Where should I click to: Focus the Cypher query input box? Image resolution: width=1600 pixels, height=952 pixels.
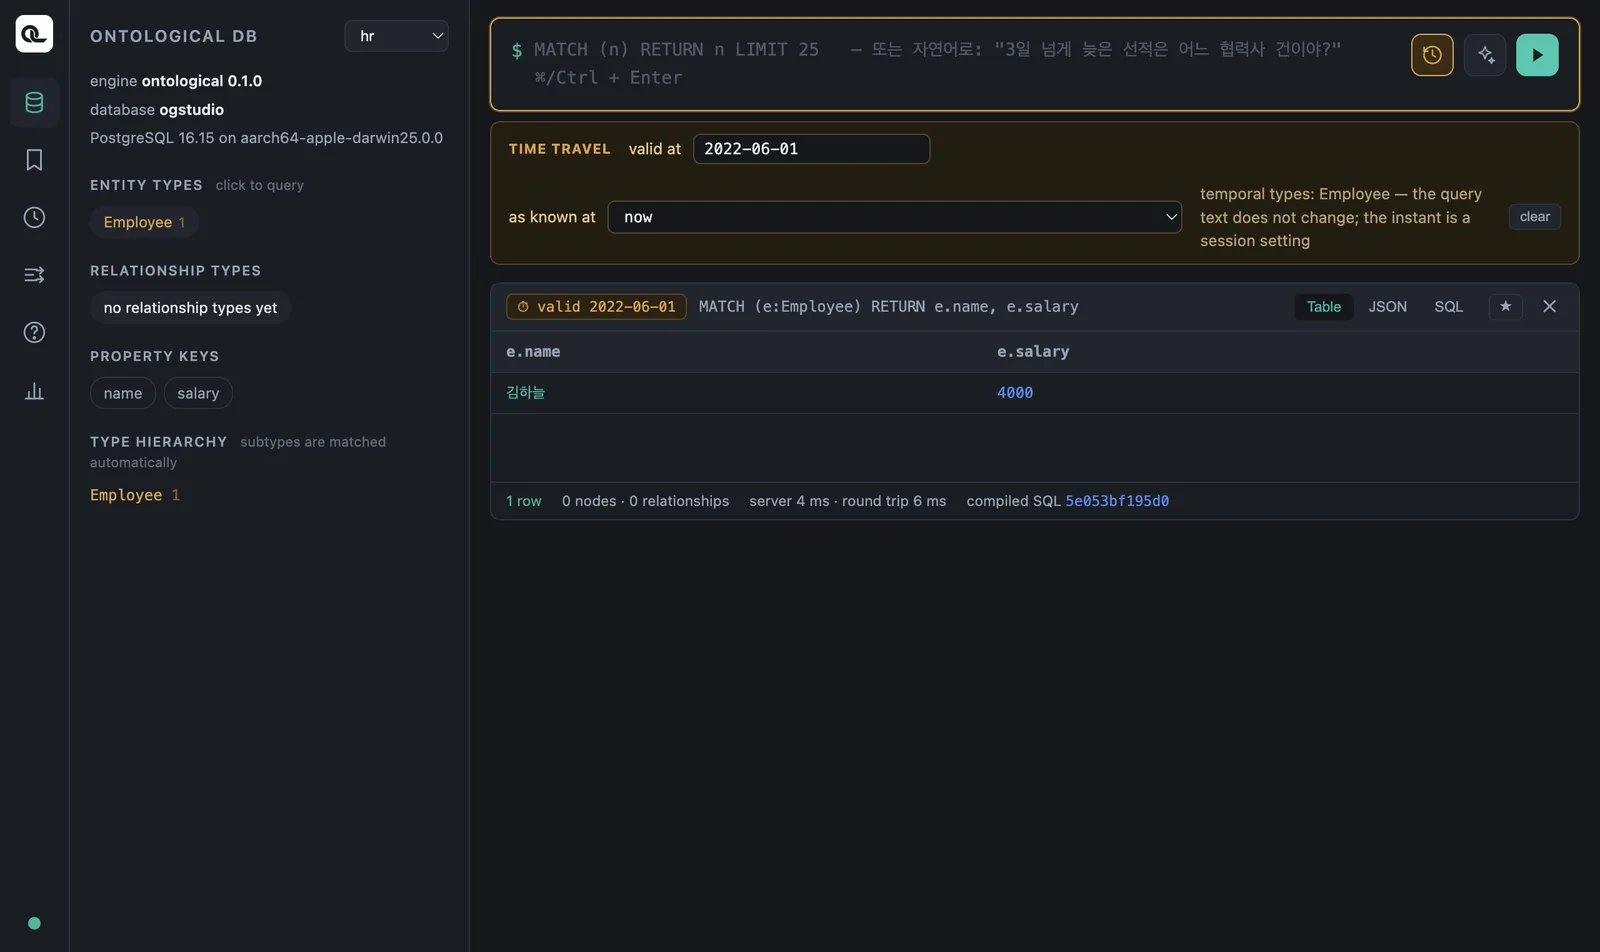tap(950, 63)
